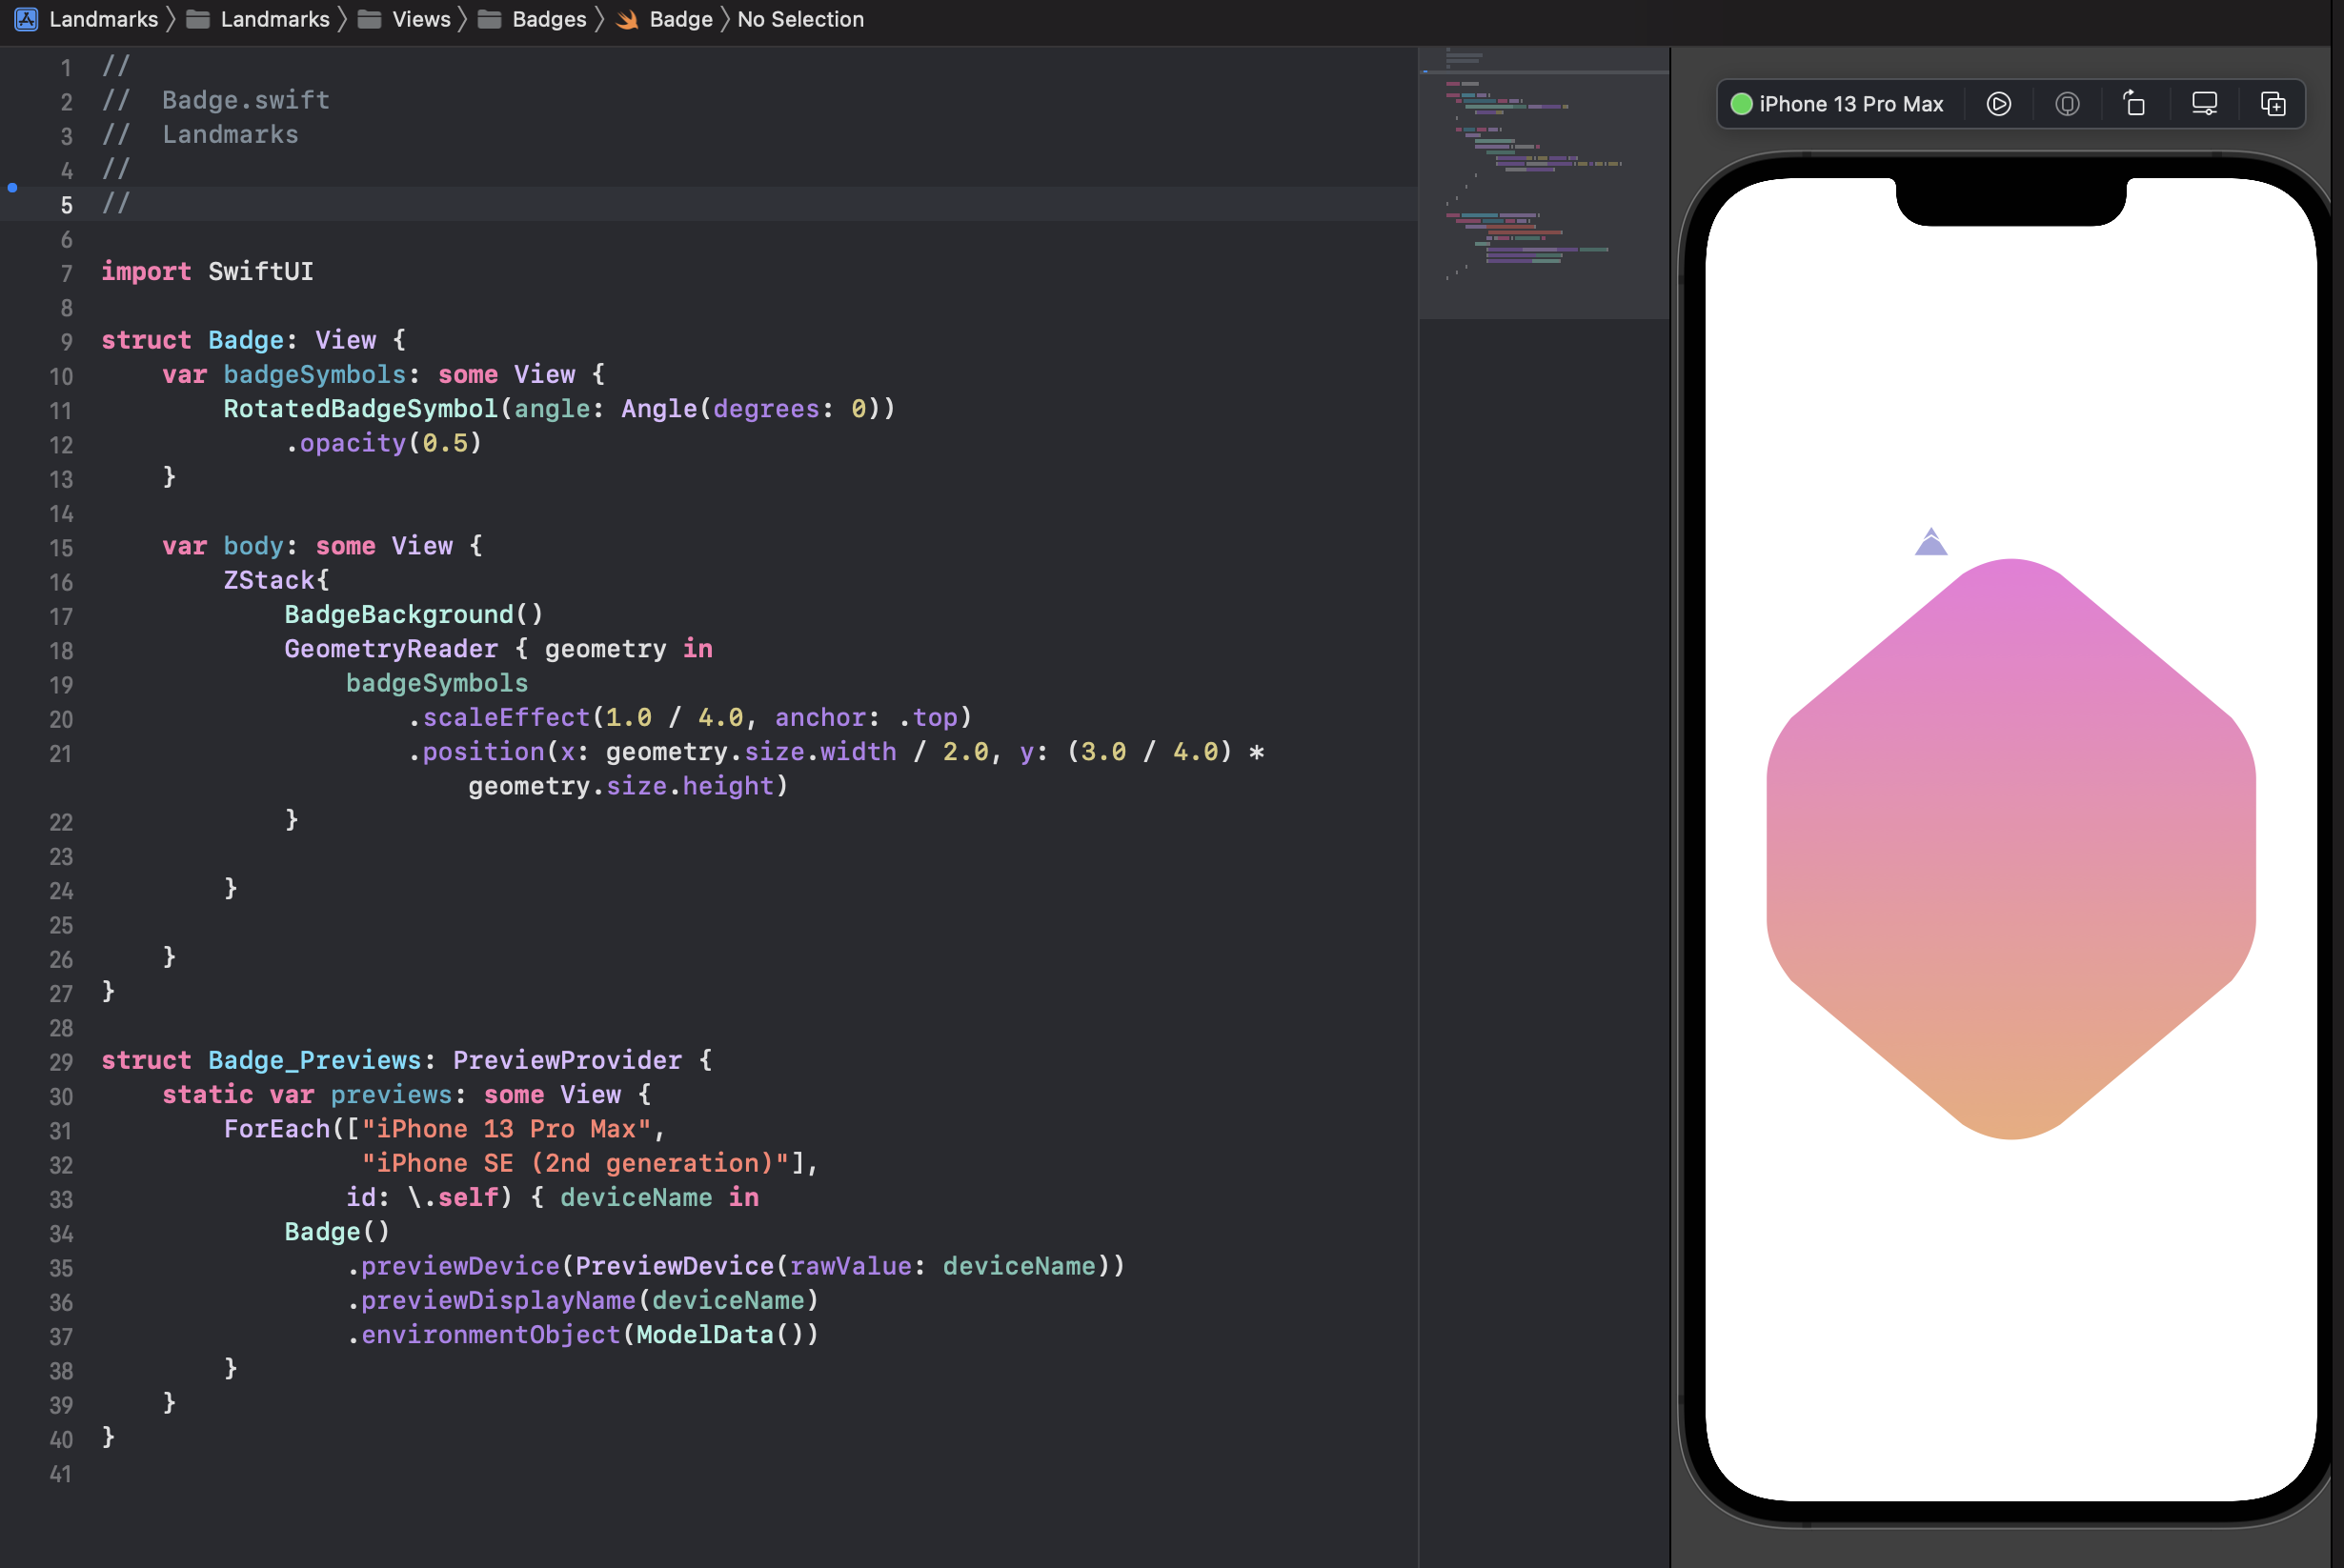Screen dimensions: 2344x1568
Task: Open the iPhone 13 Pro Max device picker
Action: (1851, 103)
